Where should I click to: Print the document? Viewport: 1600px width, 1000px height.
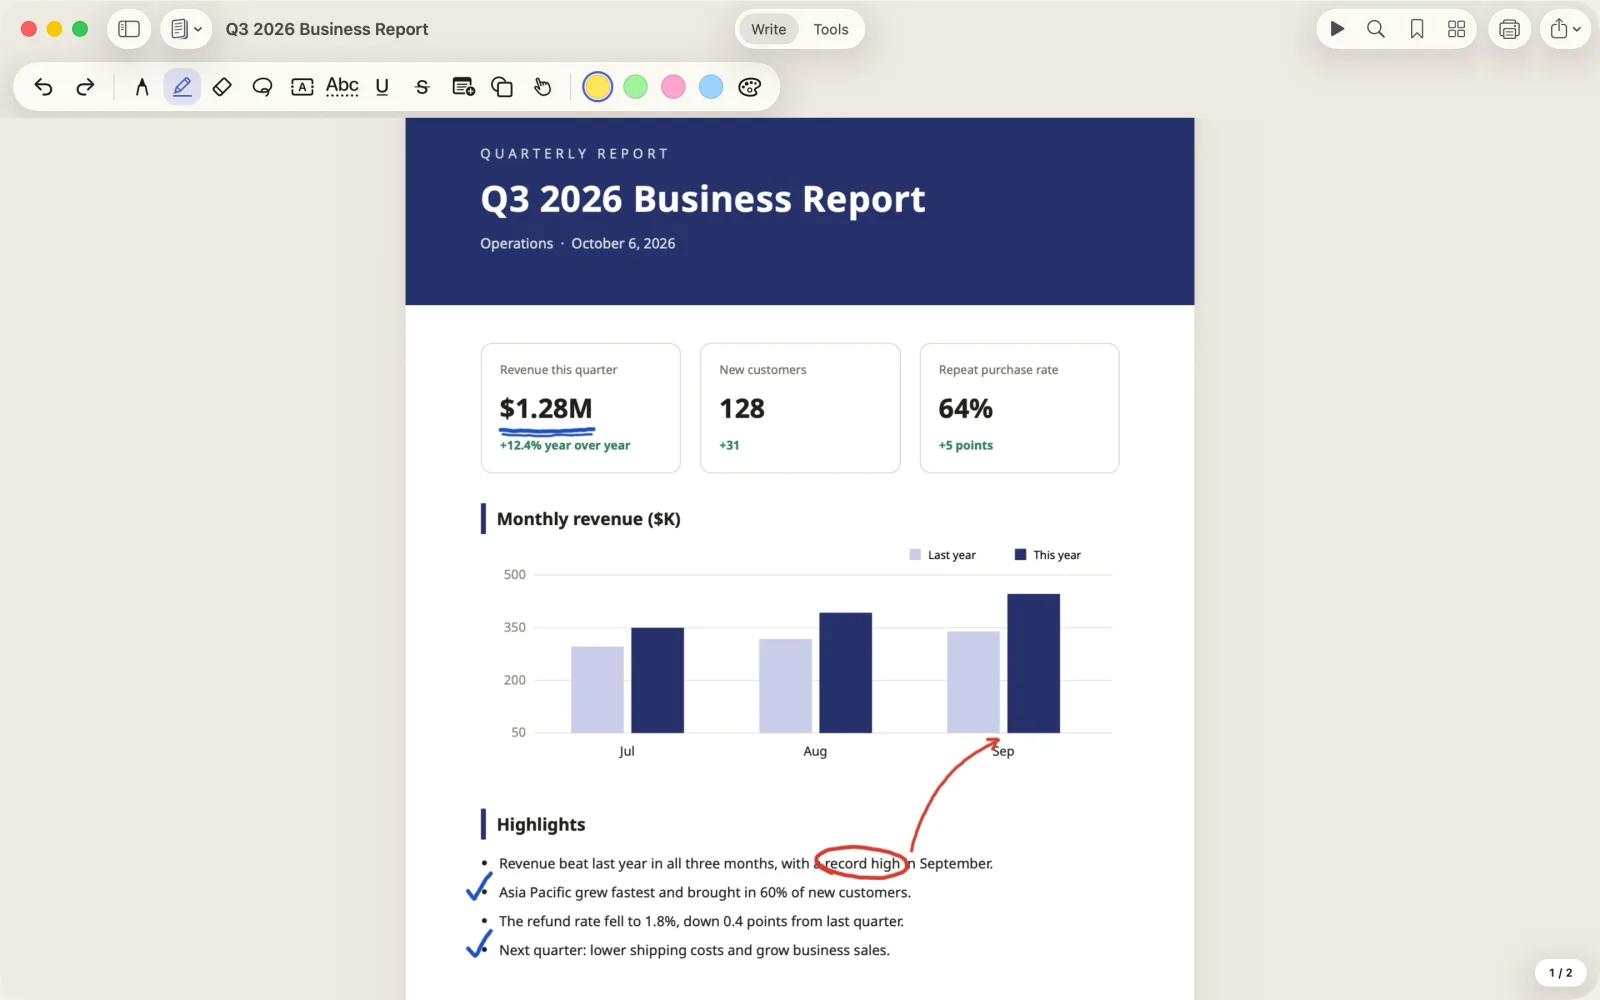[x=1510, y=29]
